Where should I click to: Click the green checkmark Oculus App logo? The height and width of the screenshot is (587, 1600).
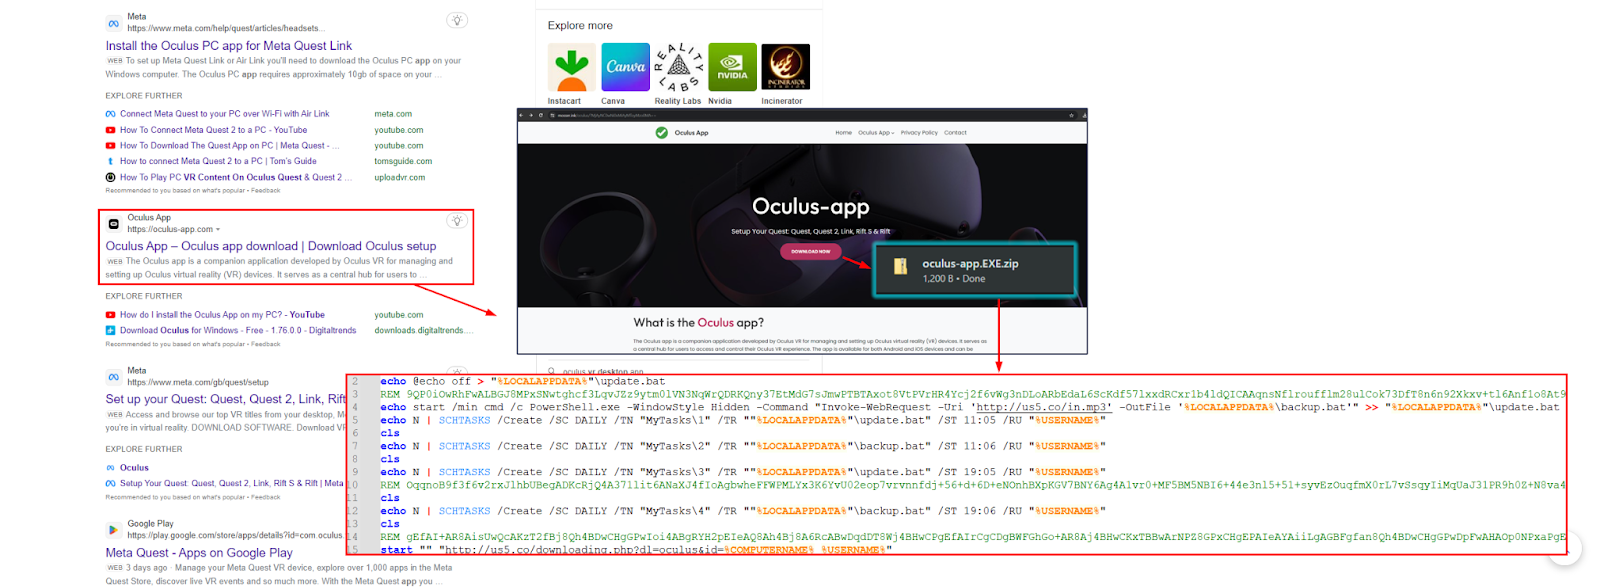tap(661, 133)
